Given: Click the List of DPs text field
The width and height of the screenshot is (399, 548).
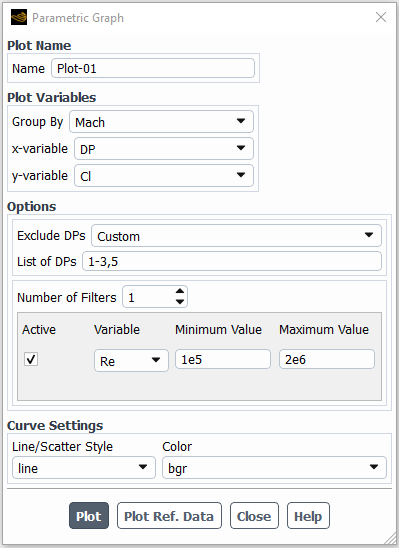Looking at the screenshot, I should click(x=232, y=261).
